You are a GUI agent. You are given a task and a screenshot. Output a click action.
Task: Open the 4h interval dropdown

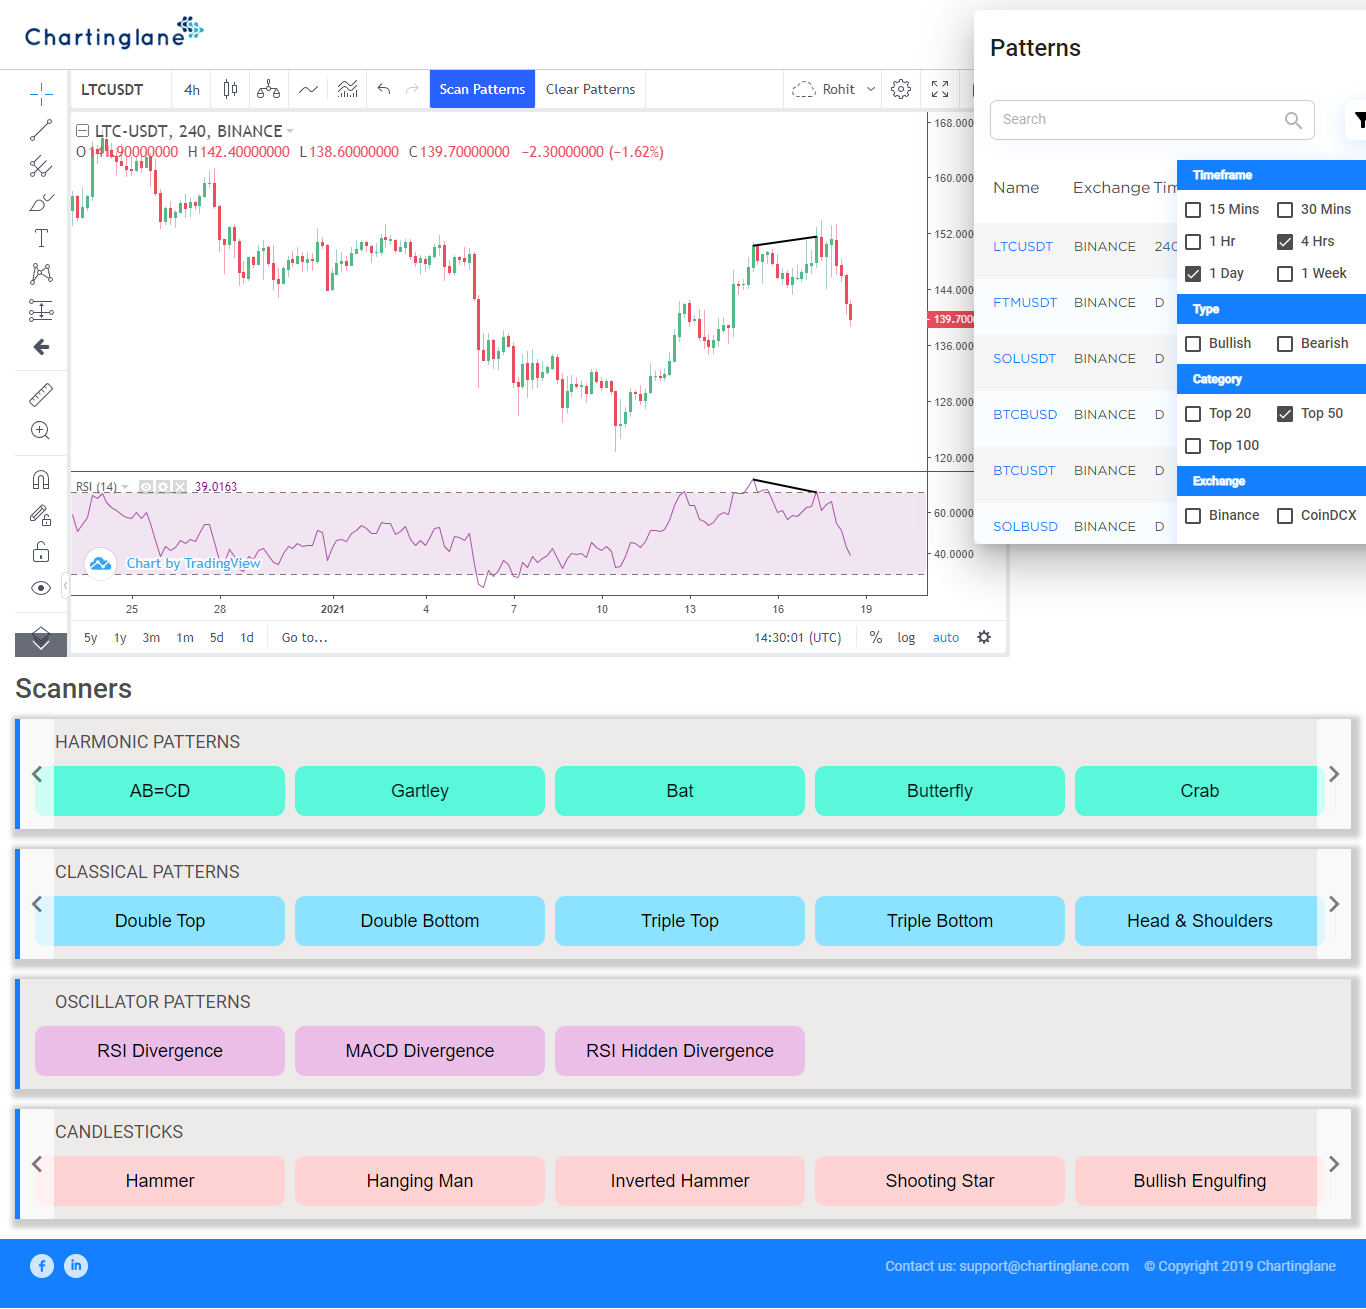(x=192, y=89)
